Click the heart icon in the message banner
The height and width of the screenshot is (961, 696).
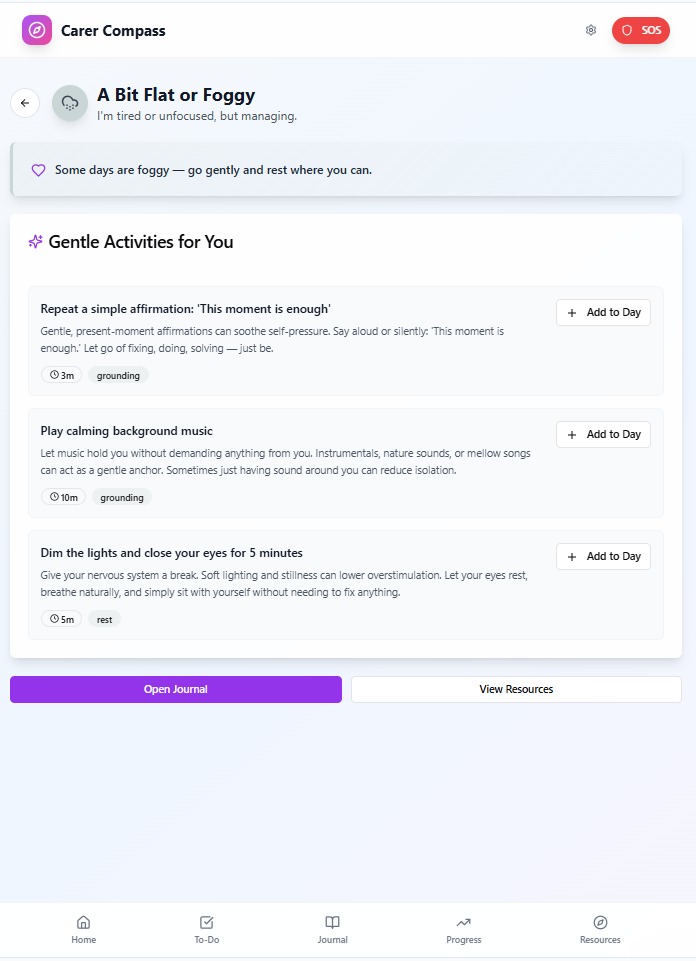tap(38, 170)
